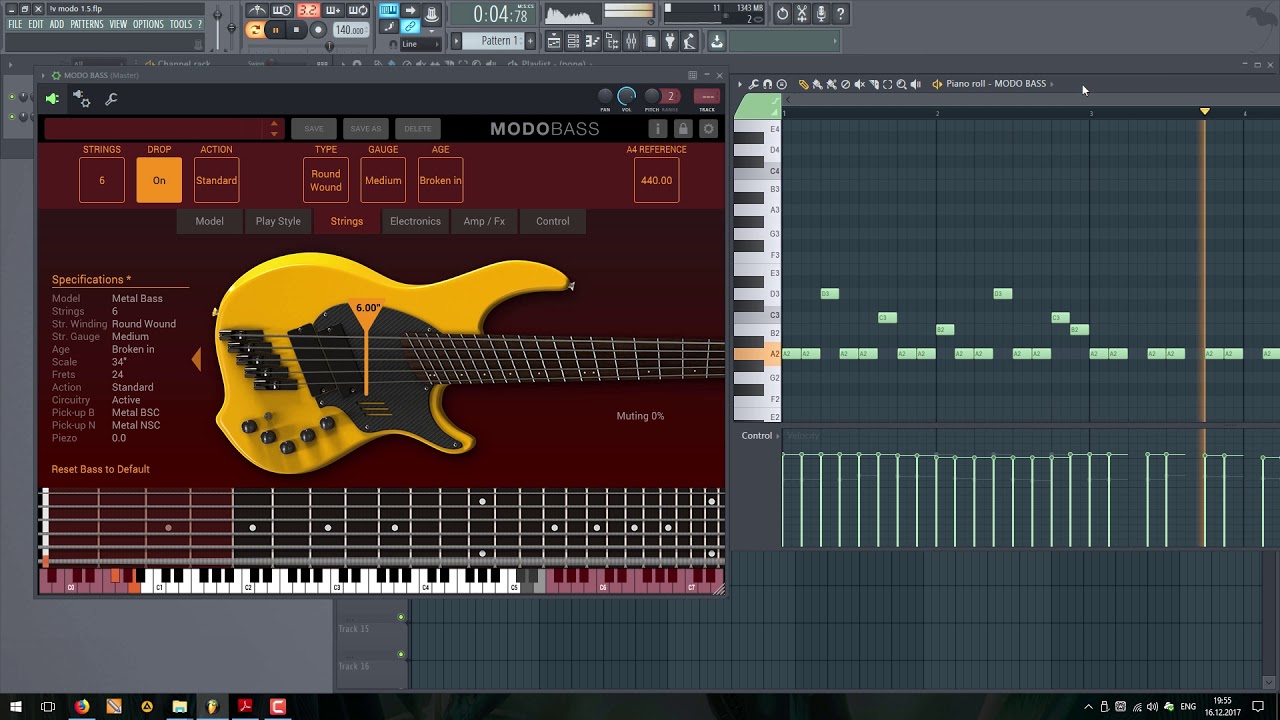Switch to the Control tab
Viewport: 1280px width, 720px height.
[x=552, y=221]
